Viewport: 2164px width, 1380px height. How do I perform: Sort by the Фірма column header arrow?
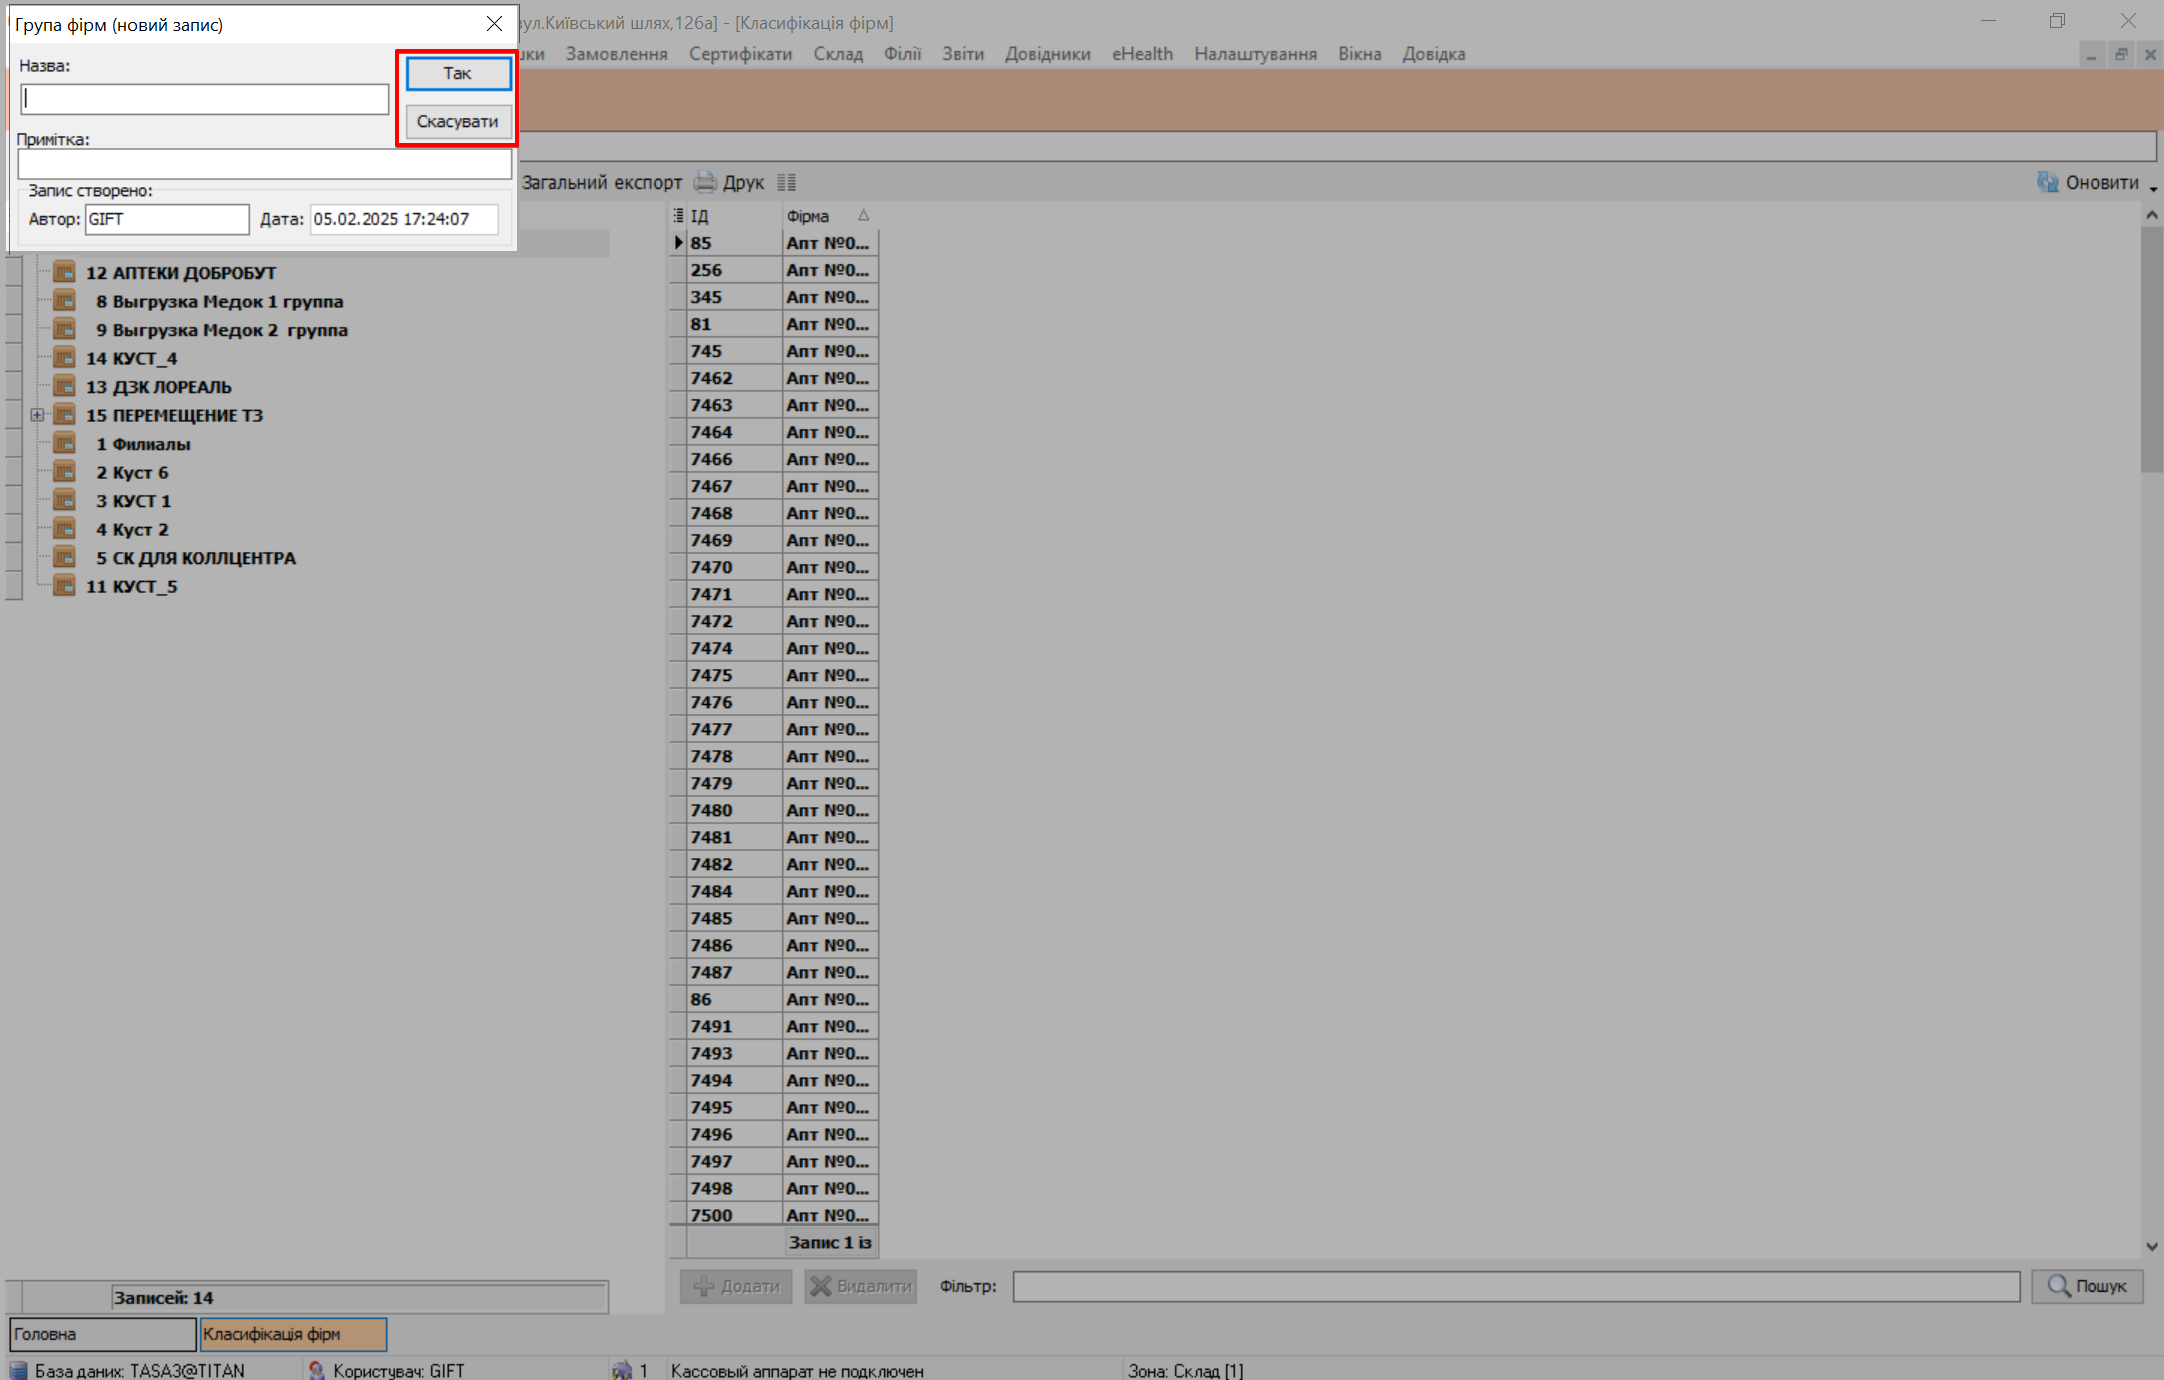pos(863,216)
